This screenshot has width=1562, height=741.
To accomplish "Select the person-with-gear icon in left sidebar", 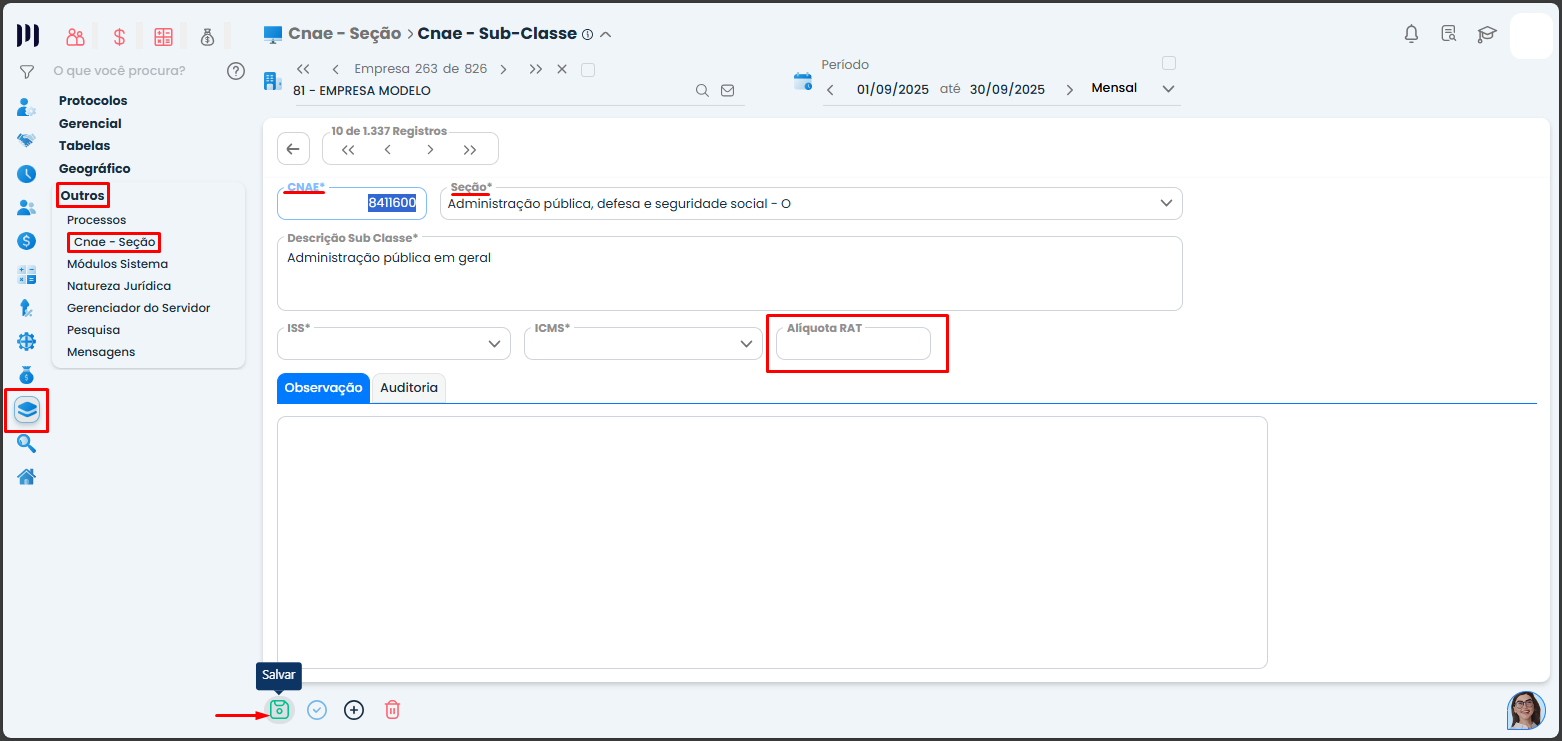I will click(27, 107).
